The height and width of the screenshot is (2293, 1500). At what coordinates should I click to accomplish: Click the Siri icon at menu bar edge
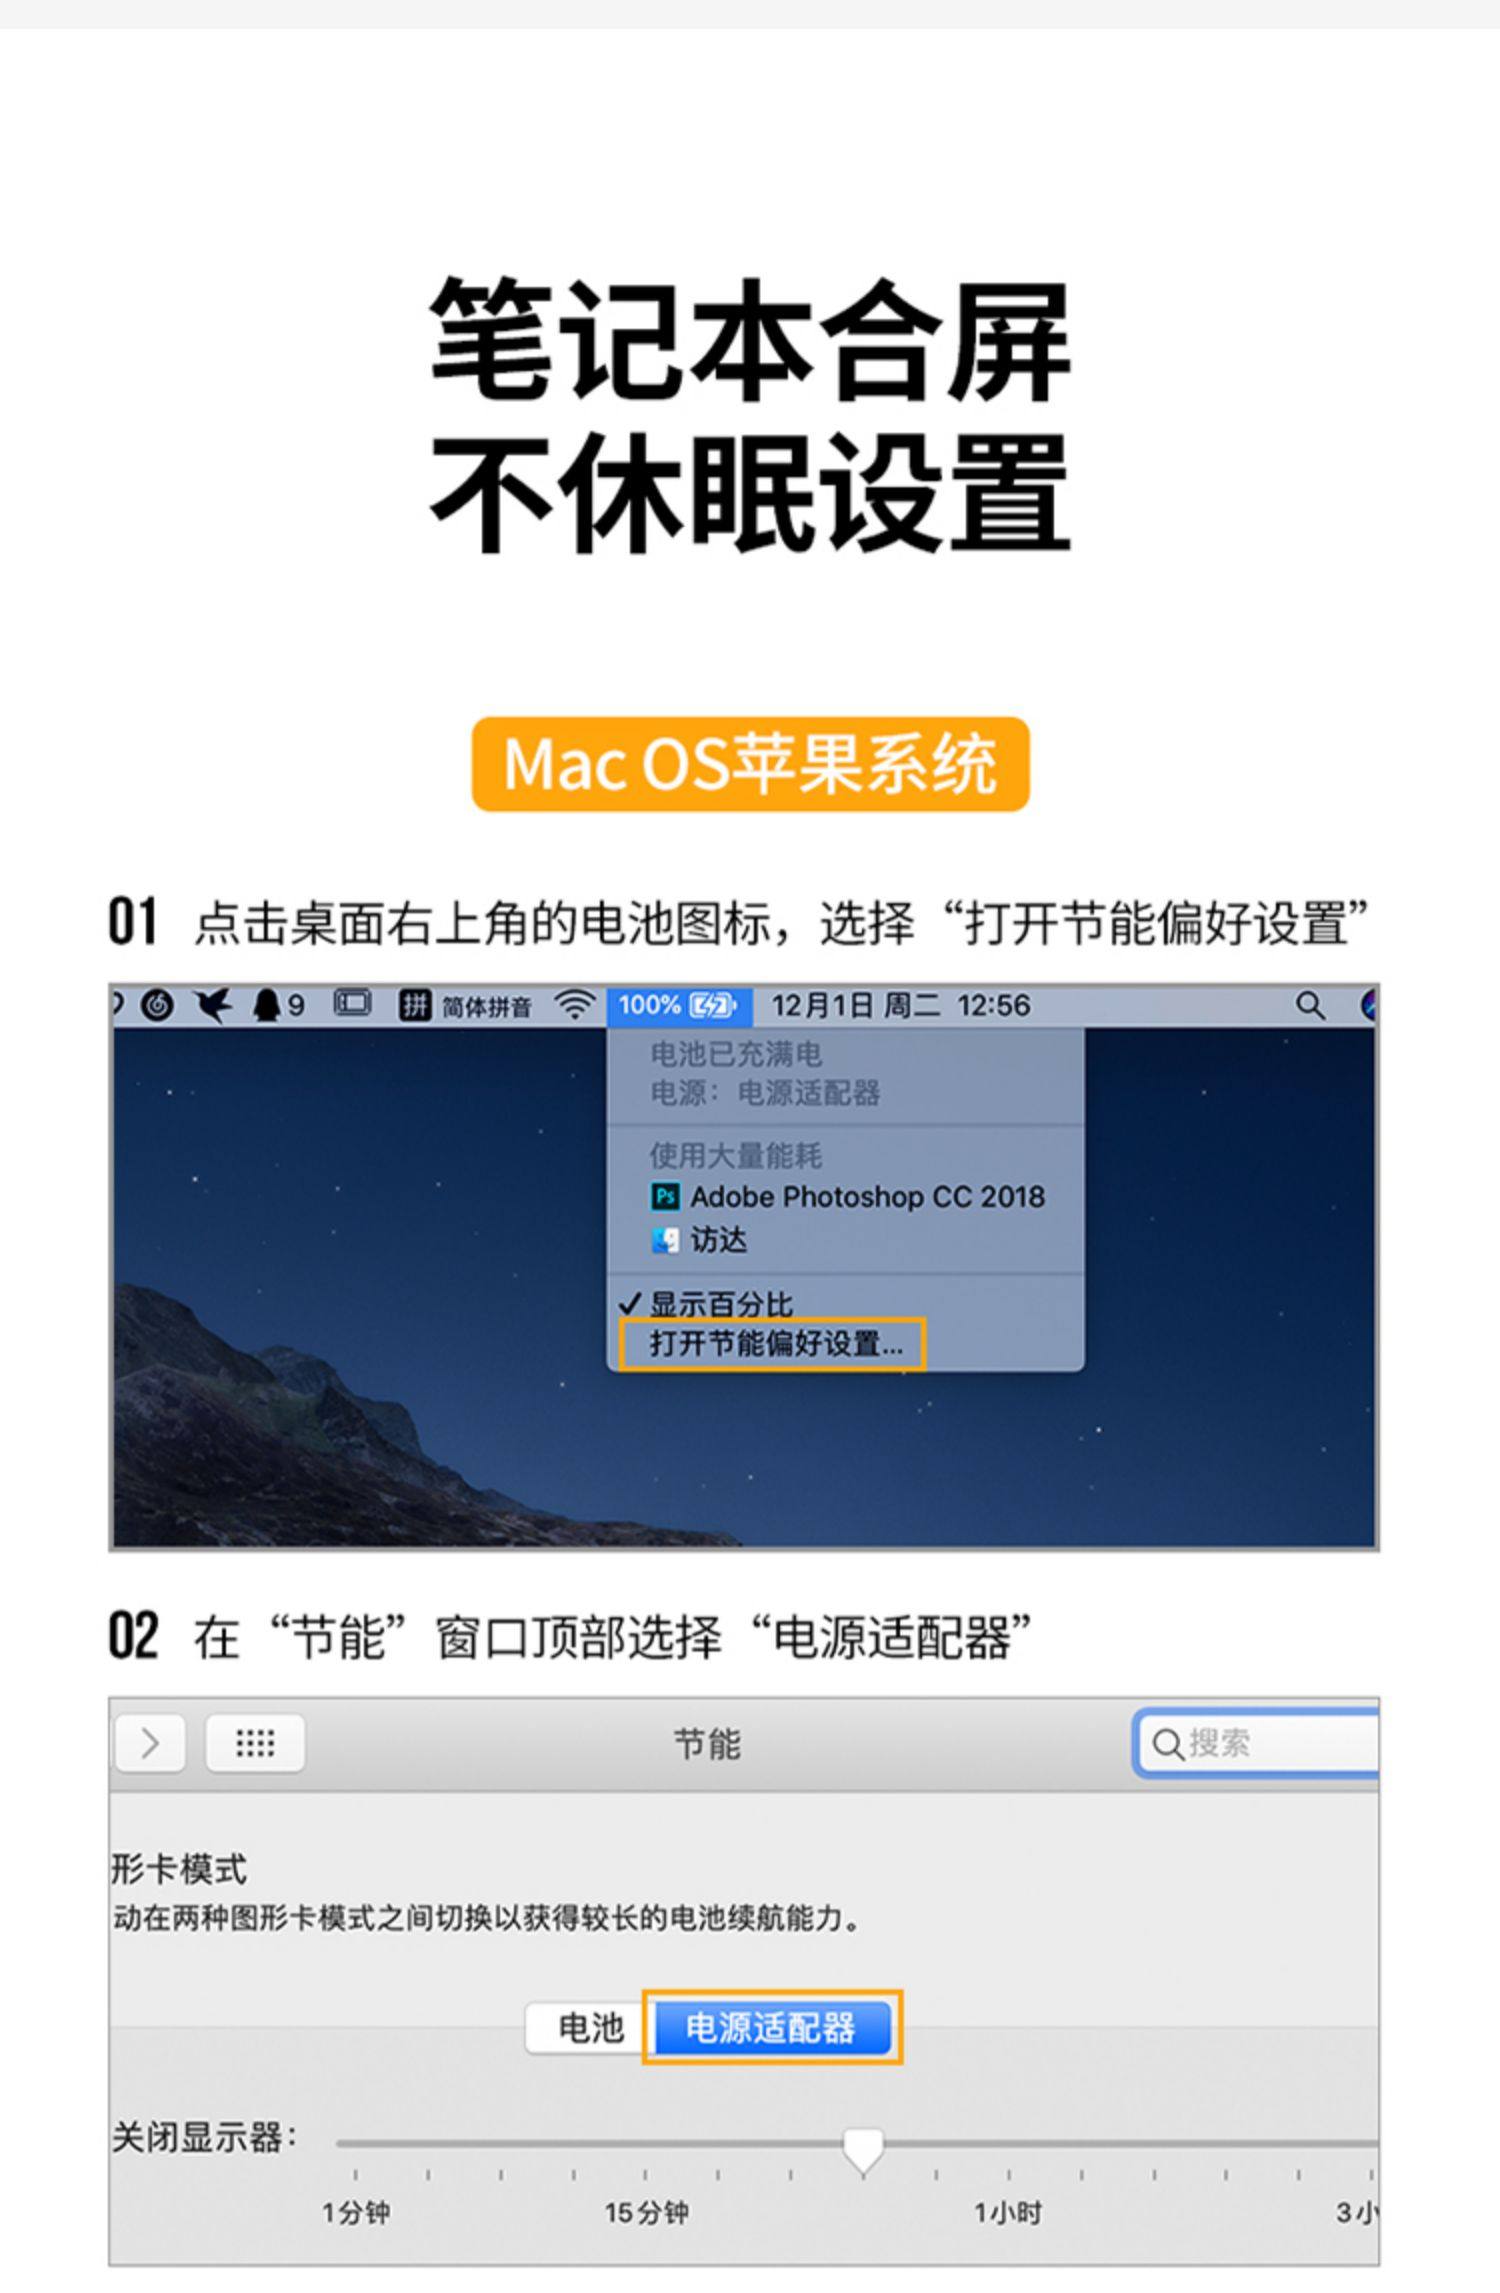pyautogui.click(x=1368, y=1005)
